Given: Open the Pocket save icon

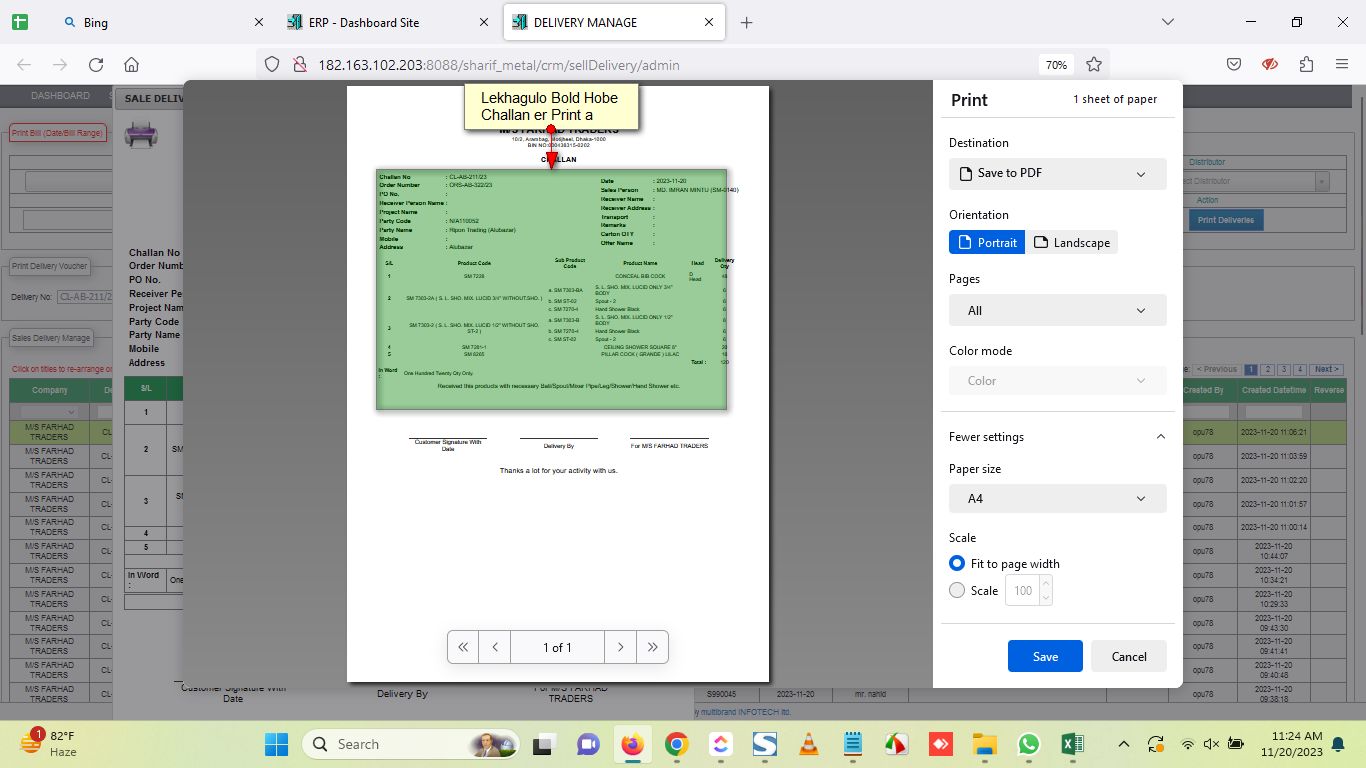Looking at the screenshot, I should tap(1234, 65).
